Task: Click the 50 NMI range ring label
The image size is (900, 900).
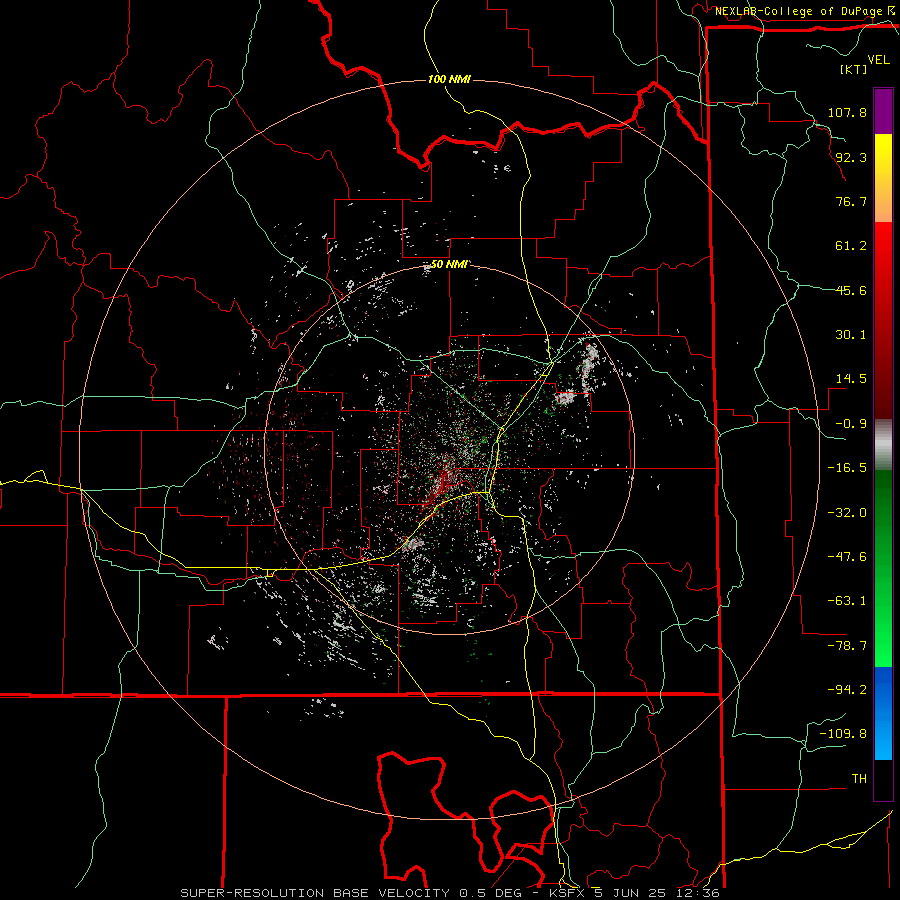Action: tap(449, 265)
